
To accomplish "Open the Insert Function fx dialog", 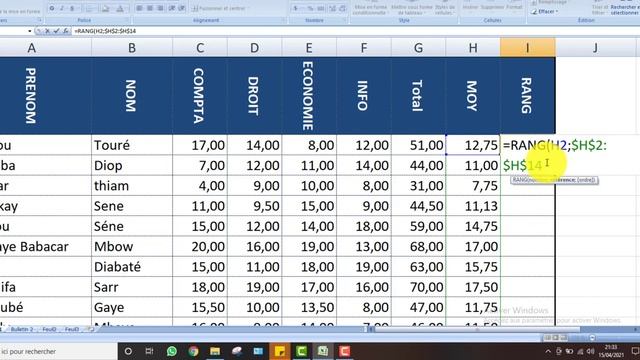I will click(65, 31).
